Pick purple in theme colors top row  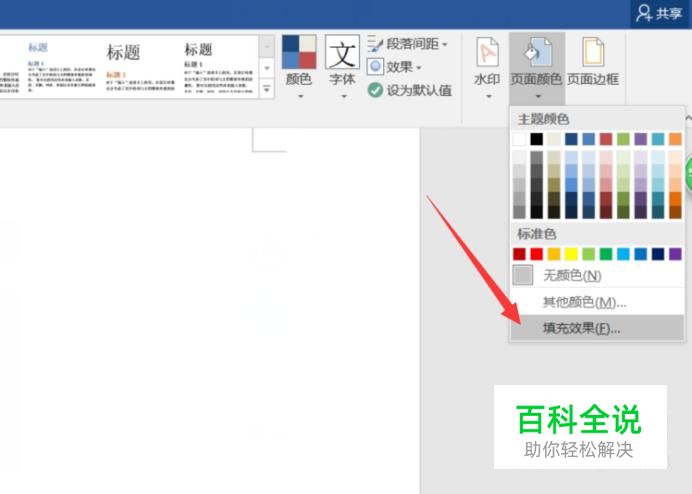click(x=640, y=140)
